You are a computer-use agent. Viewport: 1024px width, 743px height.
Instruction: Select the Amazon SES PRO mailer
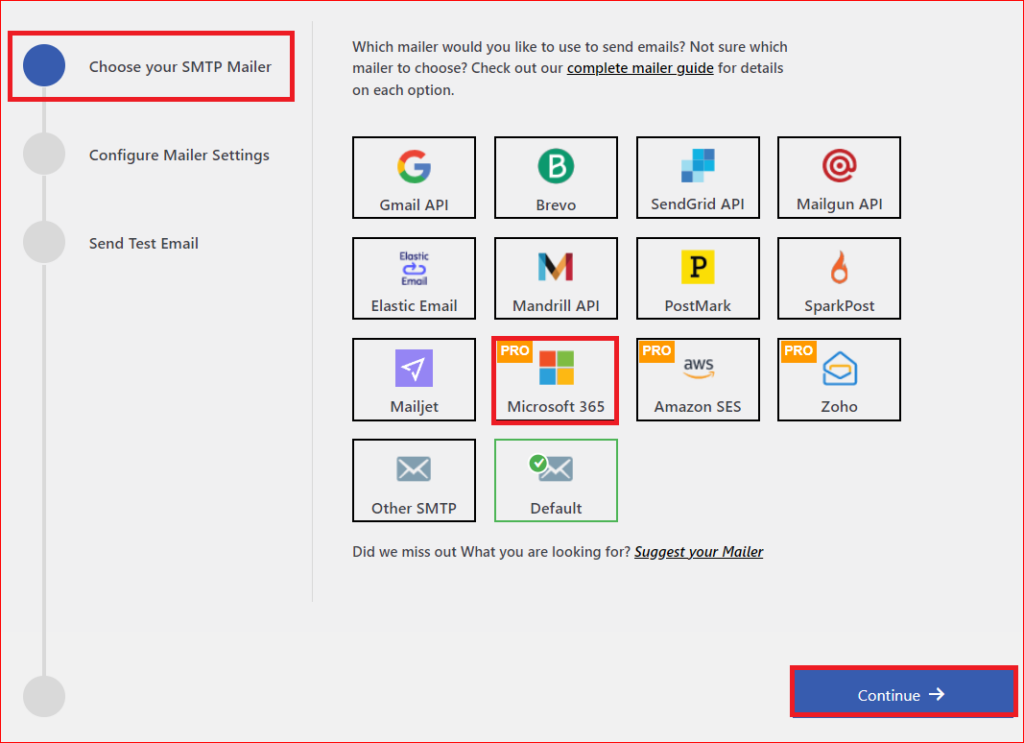(x=697, y=380)
